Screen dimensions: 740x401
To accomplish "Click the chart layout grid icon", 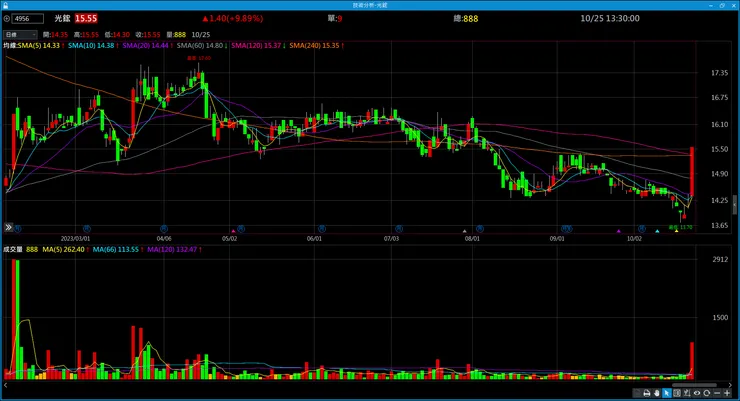I will pyautogui.click(x=677, y=393).
